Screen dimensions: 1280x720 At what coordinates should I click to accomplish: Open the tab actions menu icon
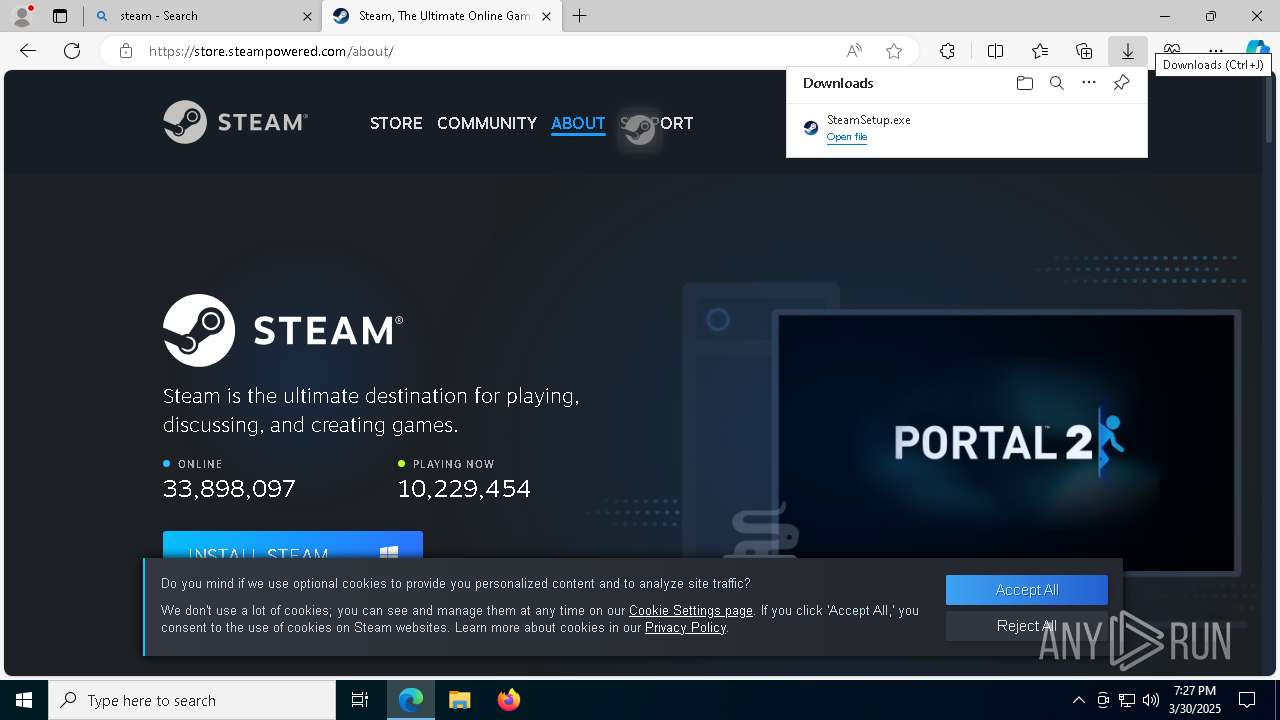pos(60,16)
